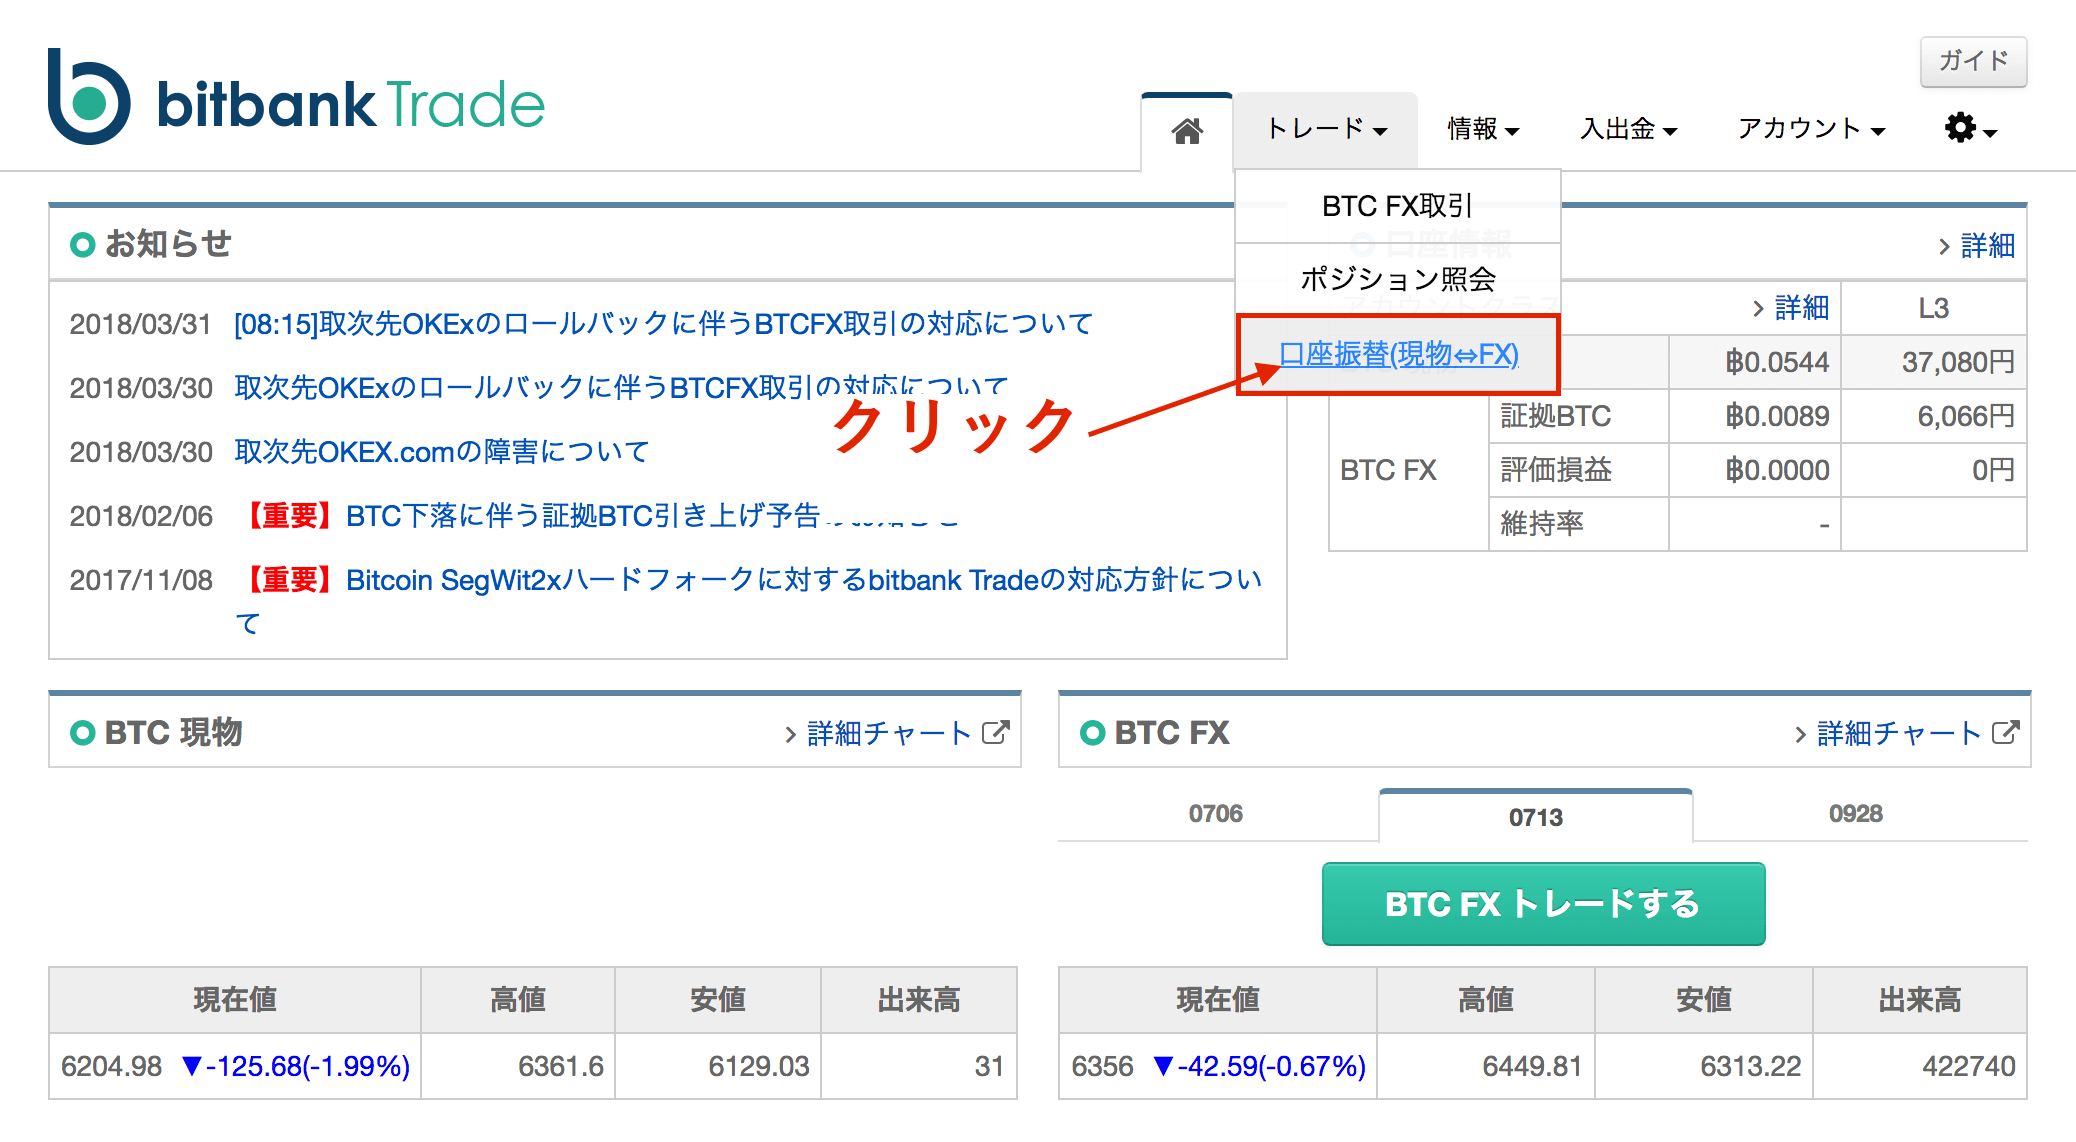The image size is (2076, 1142).
Task: Open 2018/03/30 OKEx rollback BTCFX notice
Action: pos(621,388)
